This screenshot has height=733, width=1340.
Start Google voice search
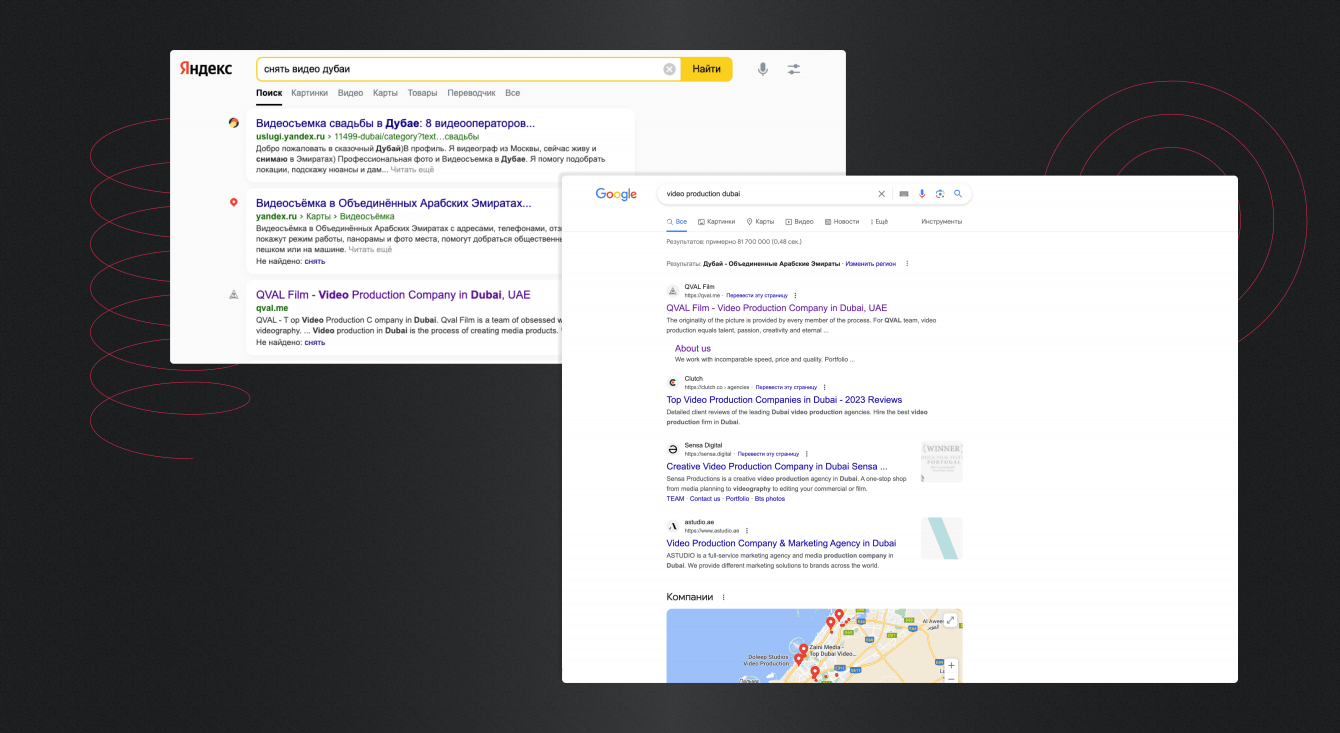point(922,194)
